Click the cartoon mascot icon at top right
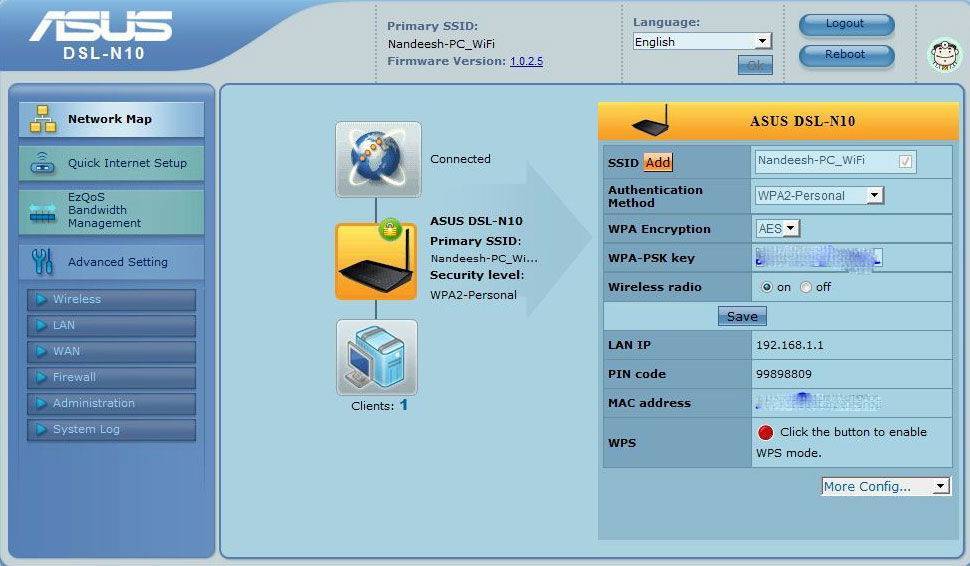The height and width of the screenshot is (566, 970). (x=941, y=55)
